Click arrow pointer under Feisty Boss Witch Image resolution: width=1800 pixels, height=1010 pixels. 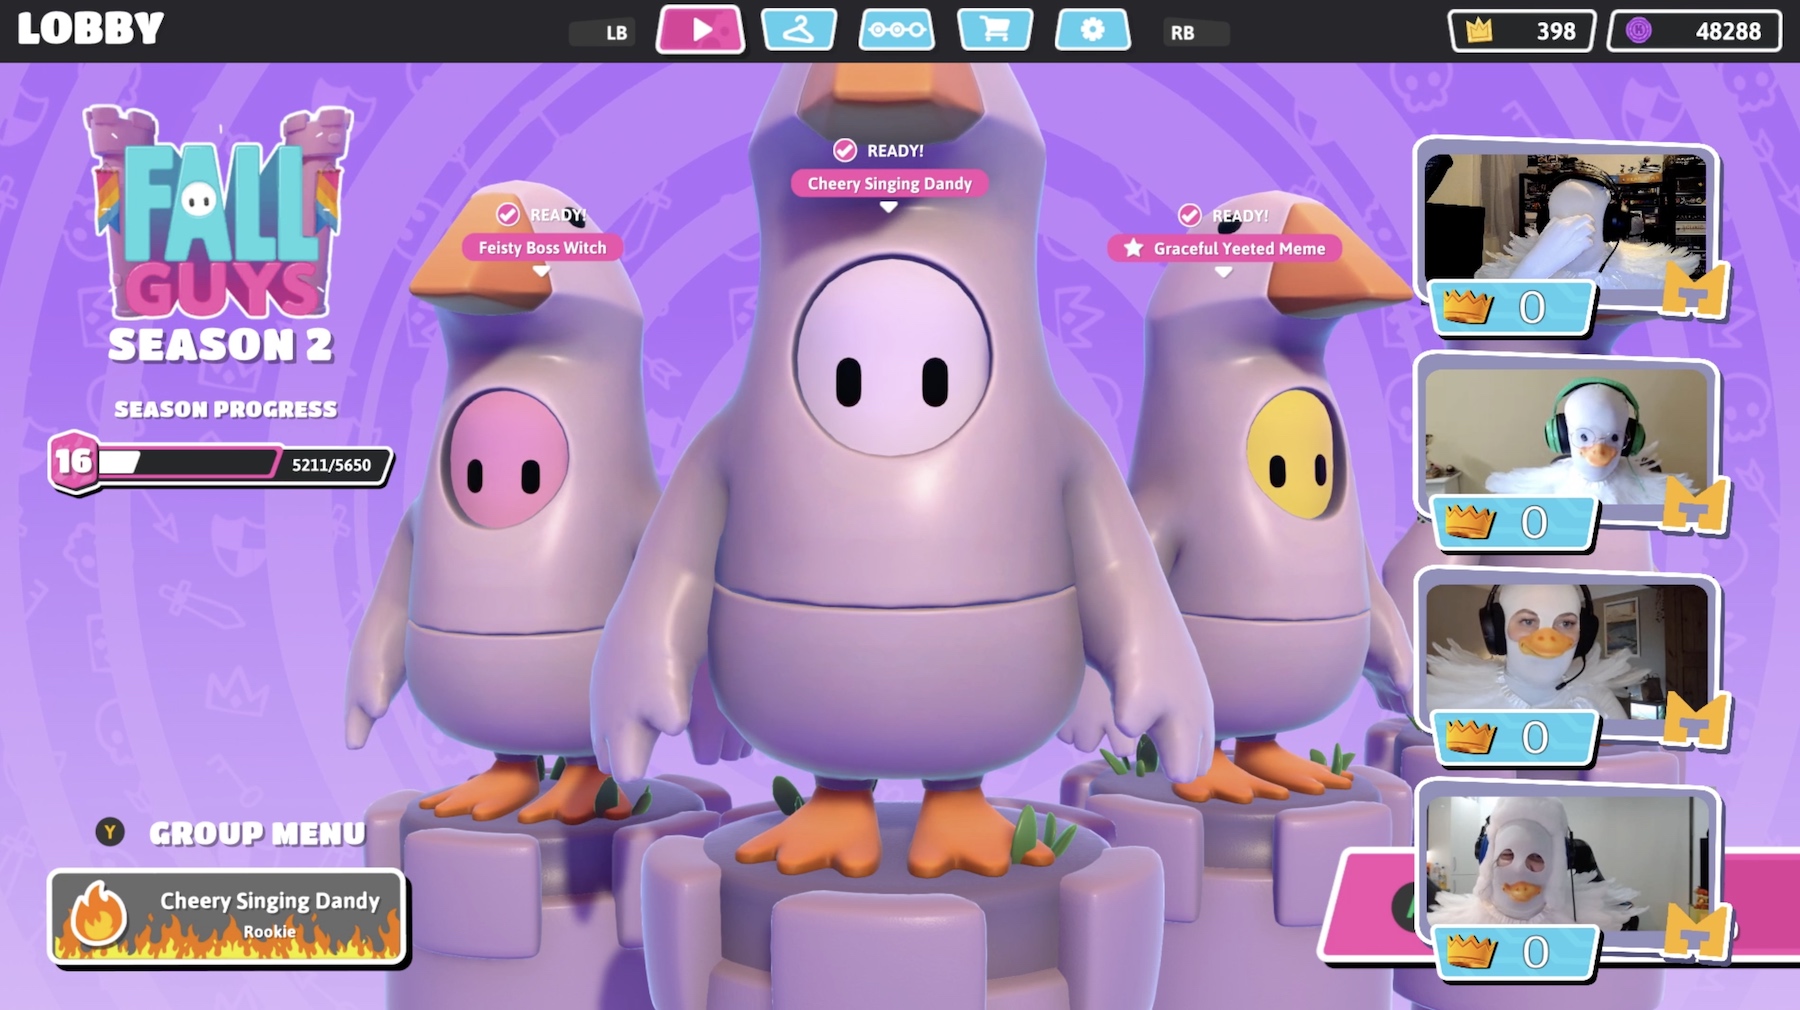(x=541, y=271)
